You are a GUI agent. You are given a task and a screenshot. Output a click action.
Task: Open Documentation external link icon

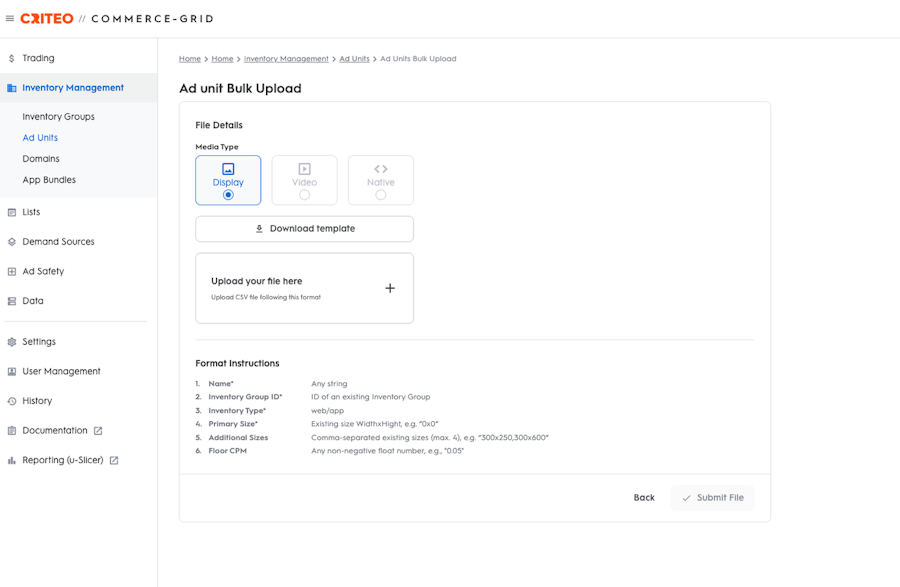[x=98, y=431]
